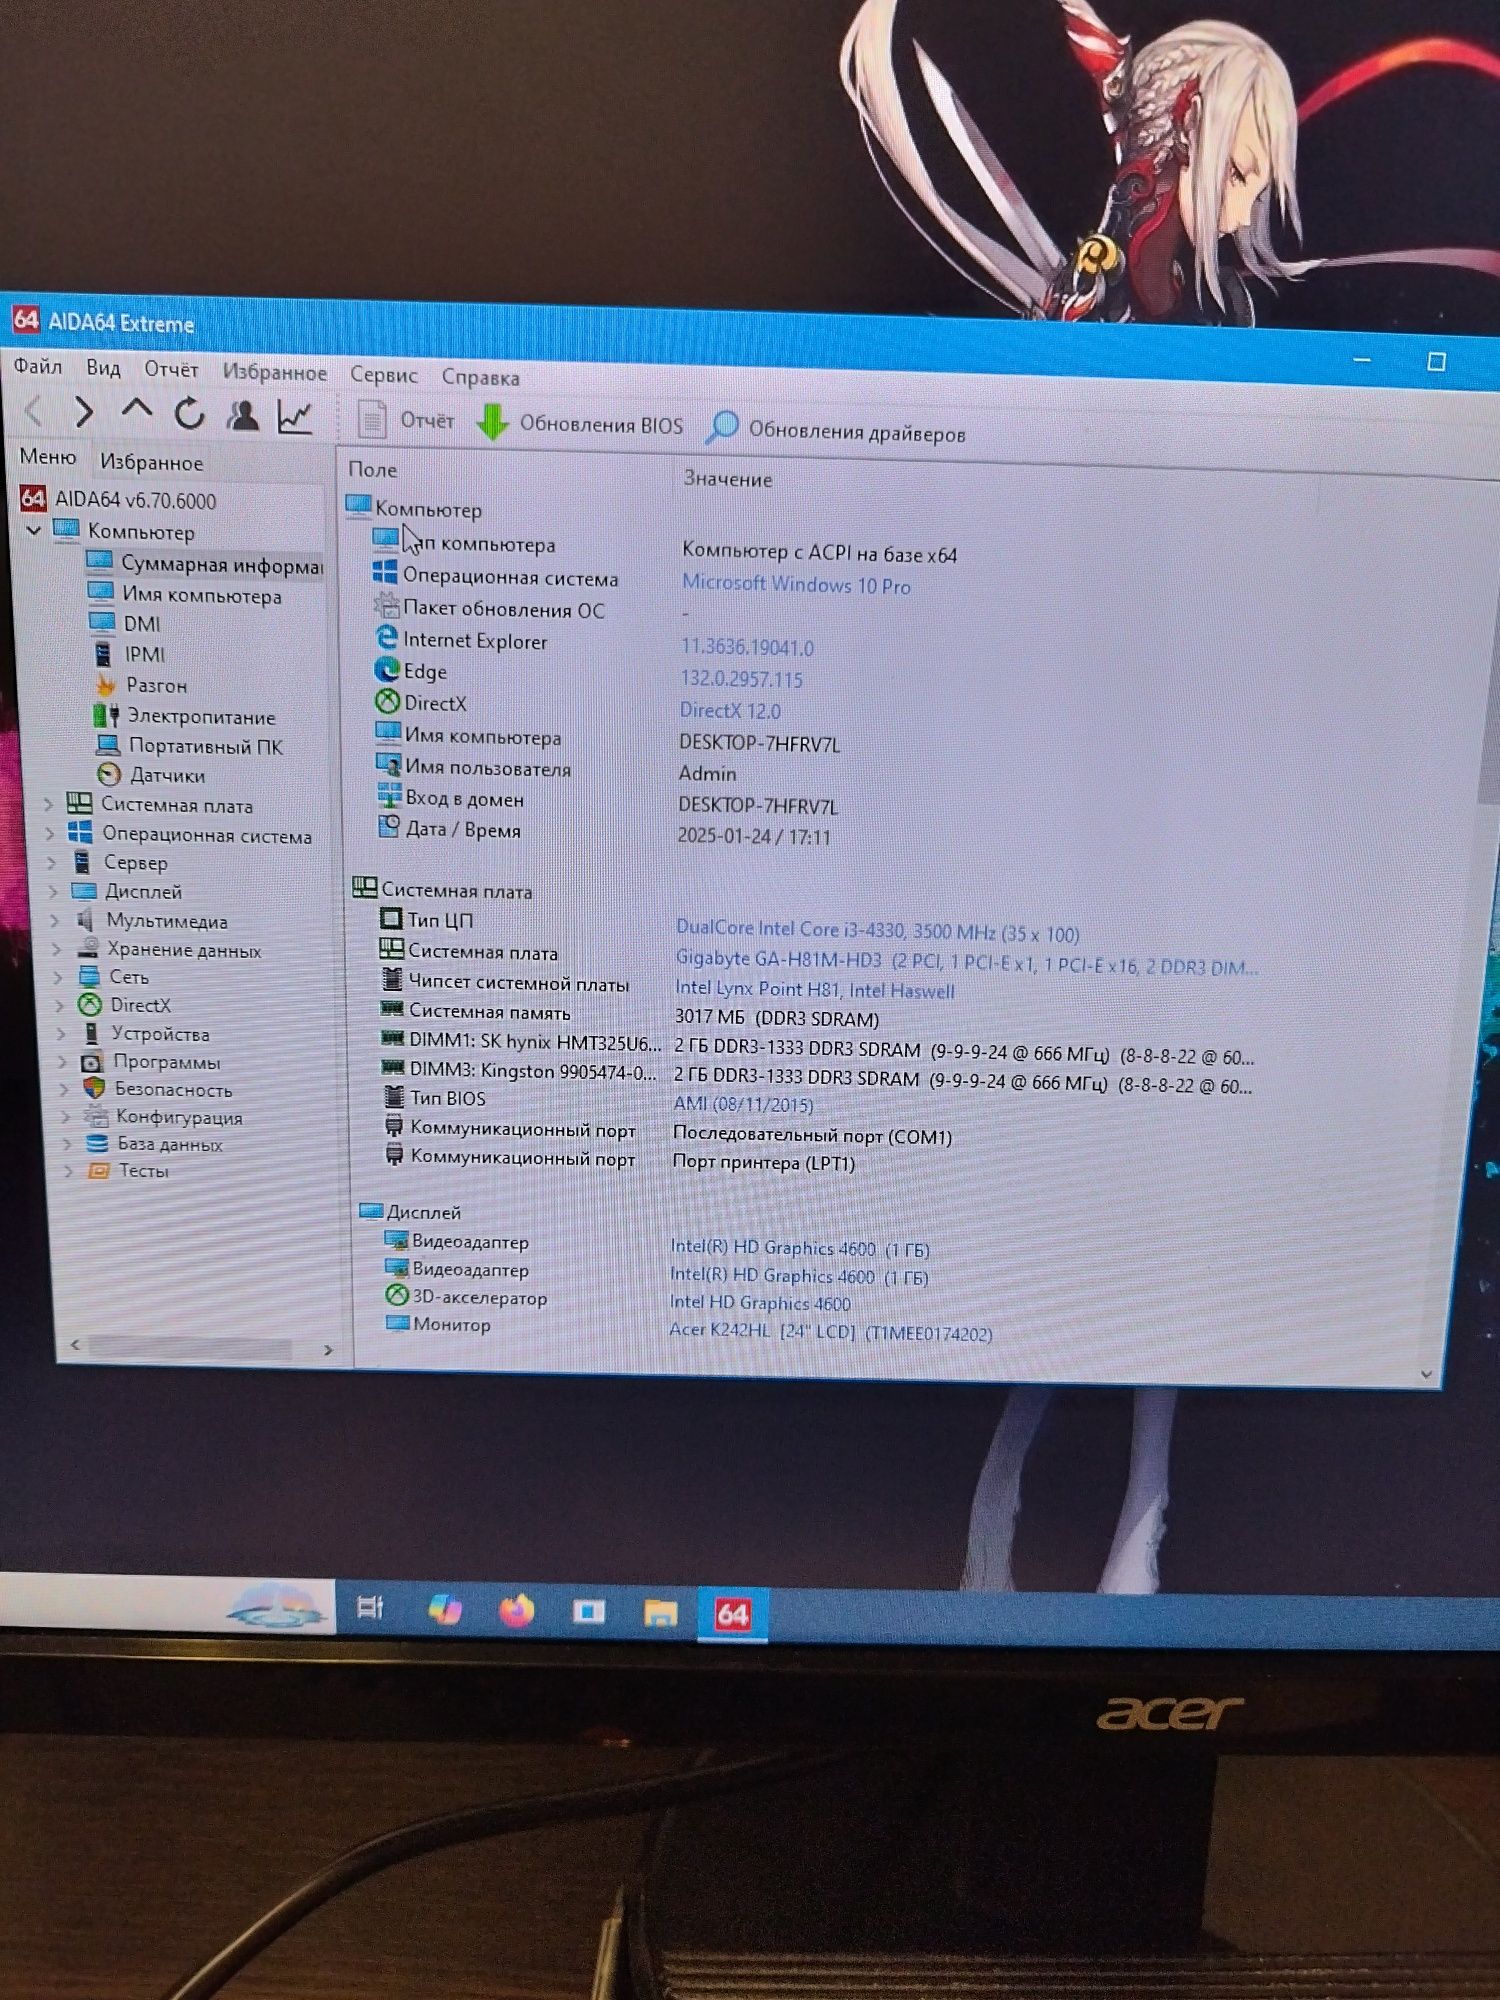Viewport: 1500px width, 2000px height.
Task: Open the graph chart toolbar icon
Action: coord(296,417)
